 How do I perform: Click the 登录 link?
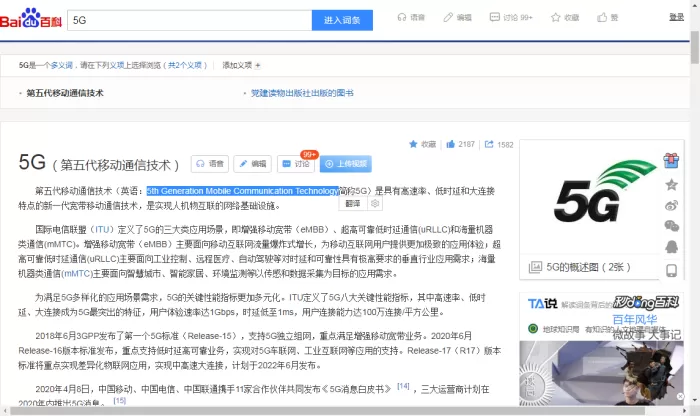coord(676,17)
